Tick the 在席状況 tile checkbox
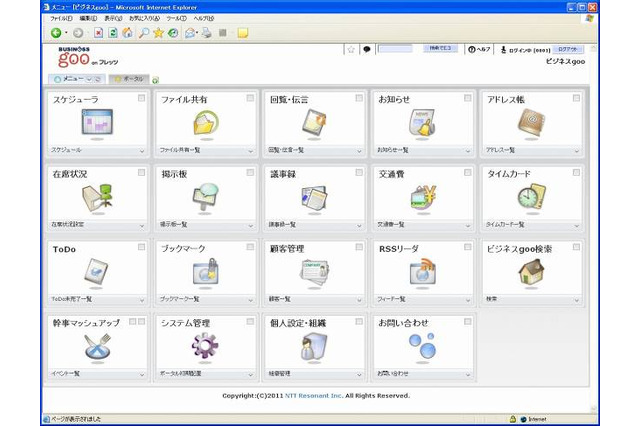The height and width of the screenshot is (426, 640). point(141,173)
